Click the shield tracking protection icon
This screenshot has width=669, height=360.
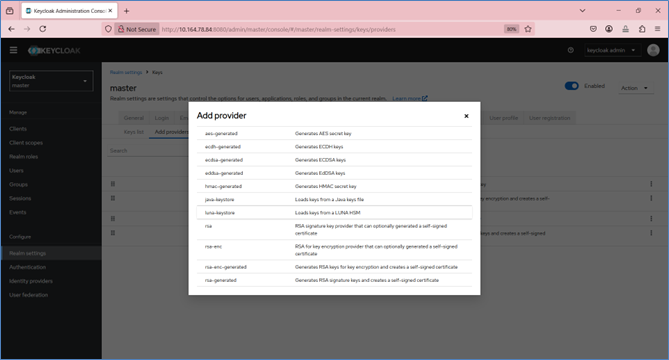108,29
